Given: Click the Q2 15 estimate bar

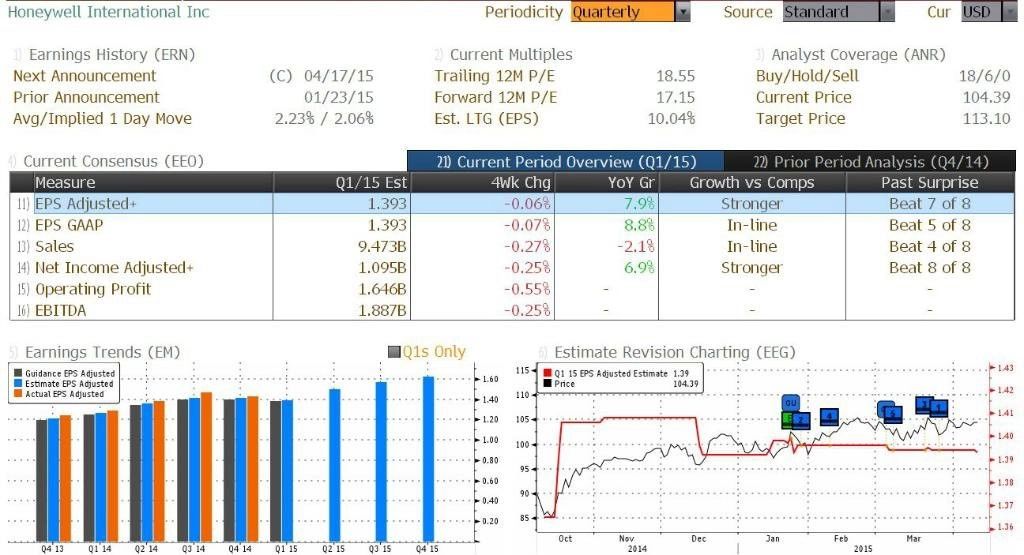Looking at the screenshot, I should click(x=334, y=465).
